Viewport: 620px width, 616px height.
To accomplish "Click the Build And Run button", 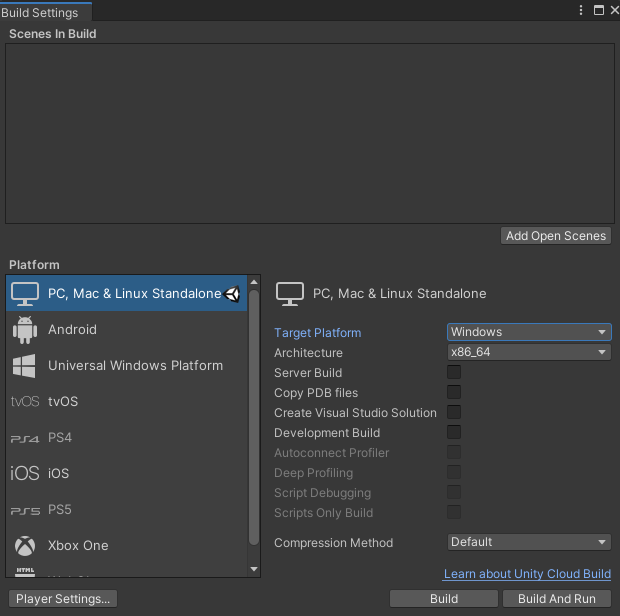I will click(x=557, y=599).
